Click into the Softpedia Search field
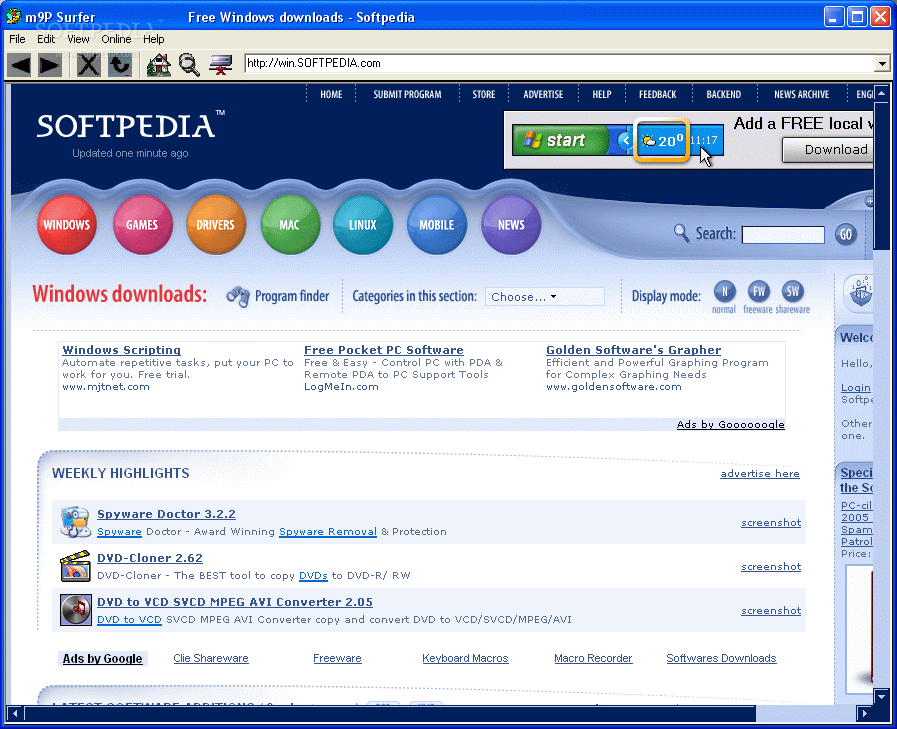 783,235
